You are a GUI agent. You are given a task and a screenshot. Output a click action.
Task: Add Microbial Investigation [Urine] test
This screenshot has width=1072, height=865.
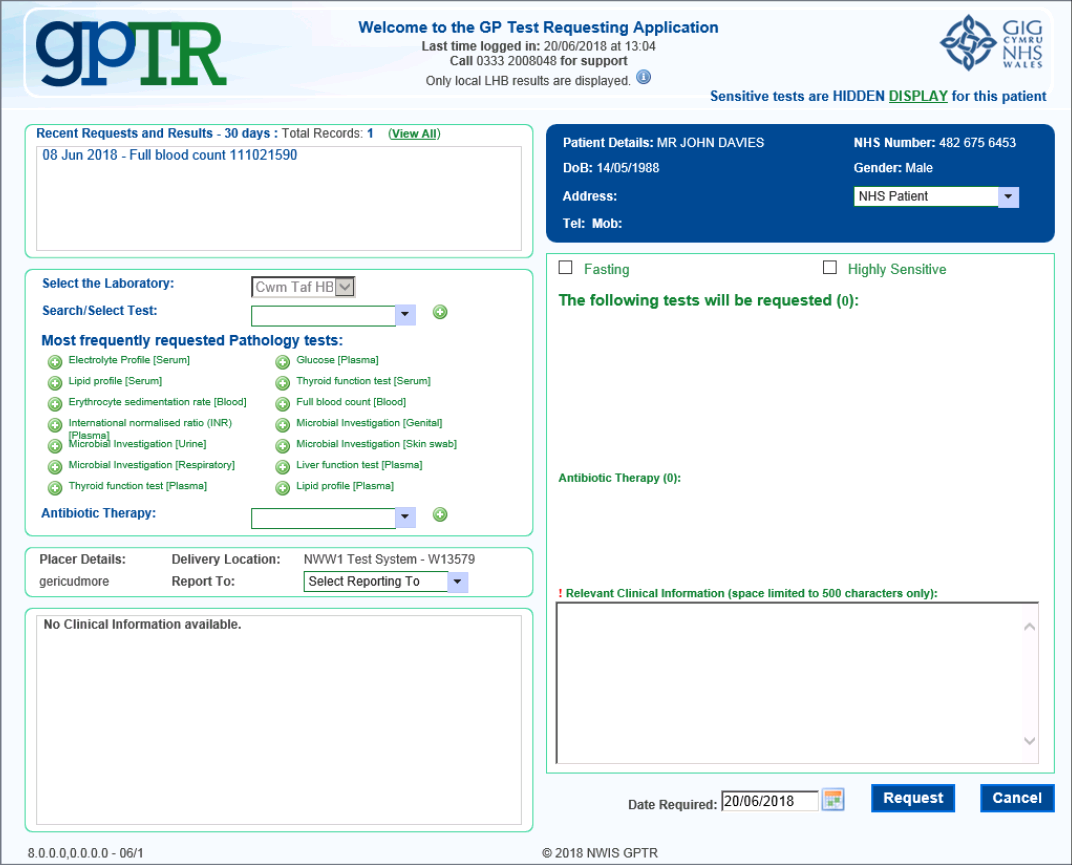pos(55,445)
